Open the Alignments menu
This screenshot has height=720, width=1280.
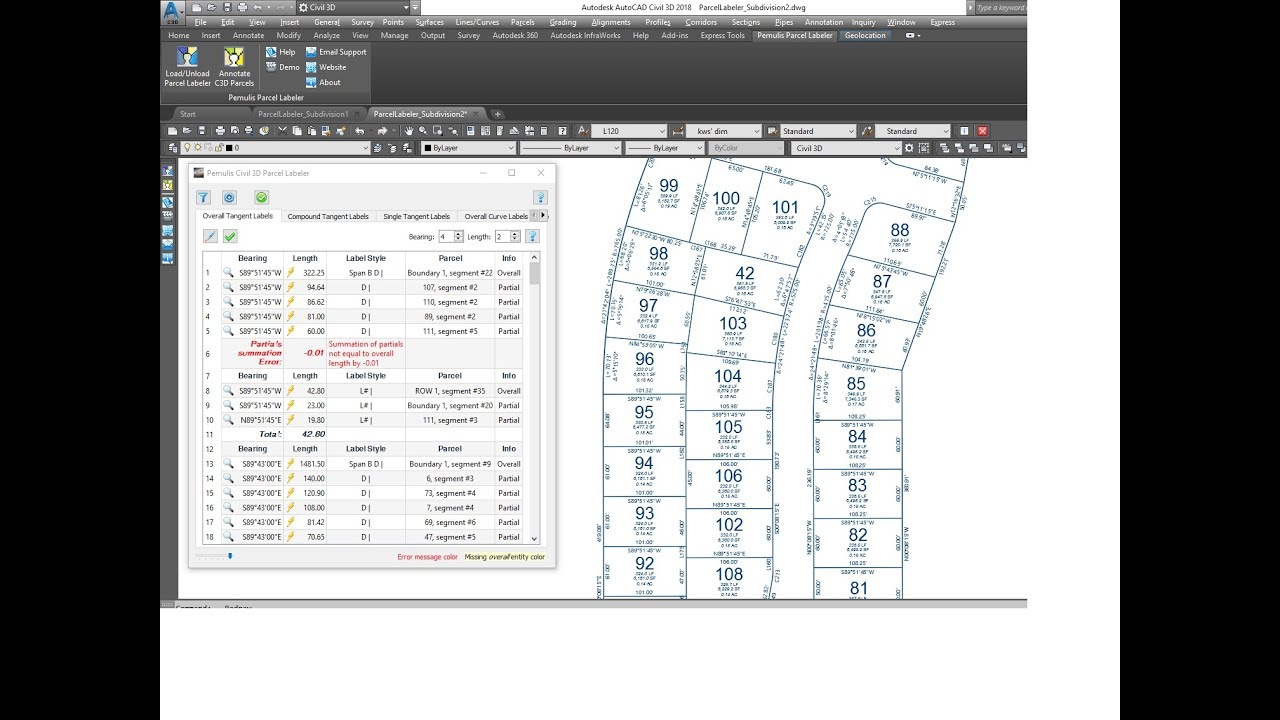click(610, 22)
